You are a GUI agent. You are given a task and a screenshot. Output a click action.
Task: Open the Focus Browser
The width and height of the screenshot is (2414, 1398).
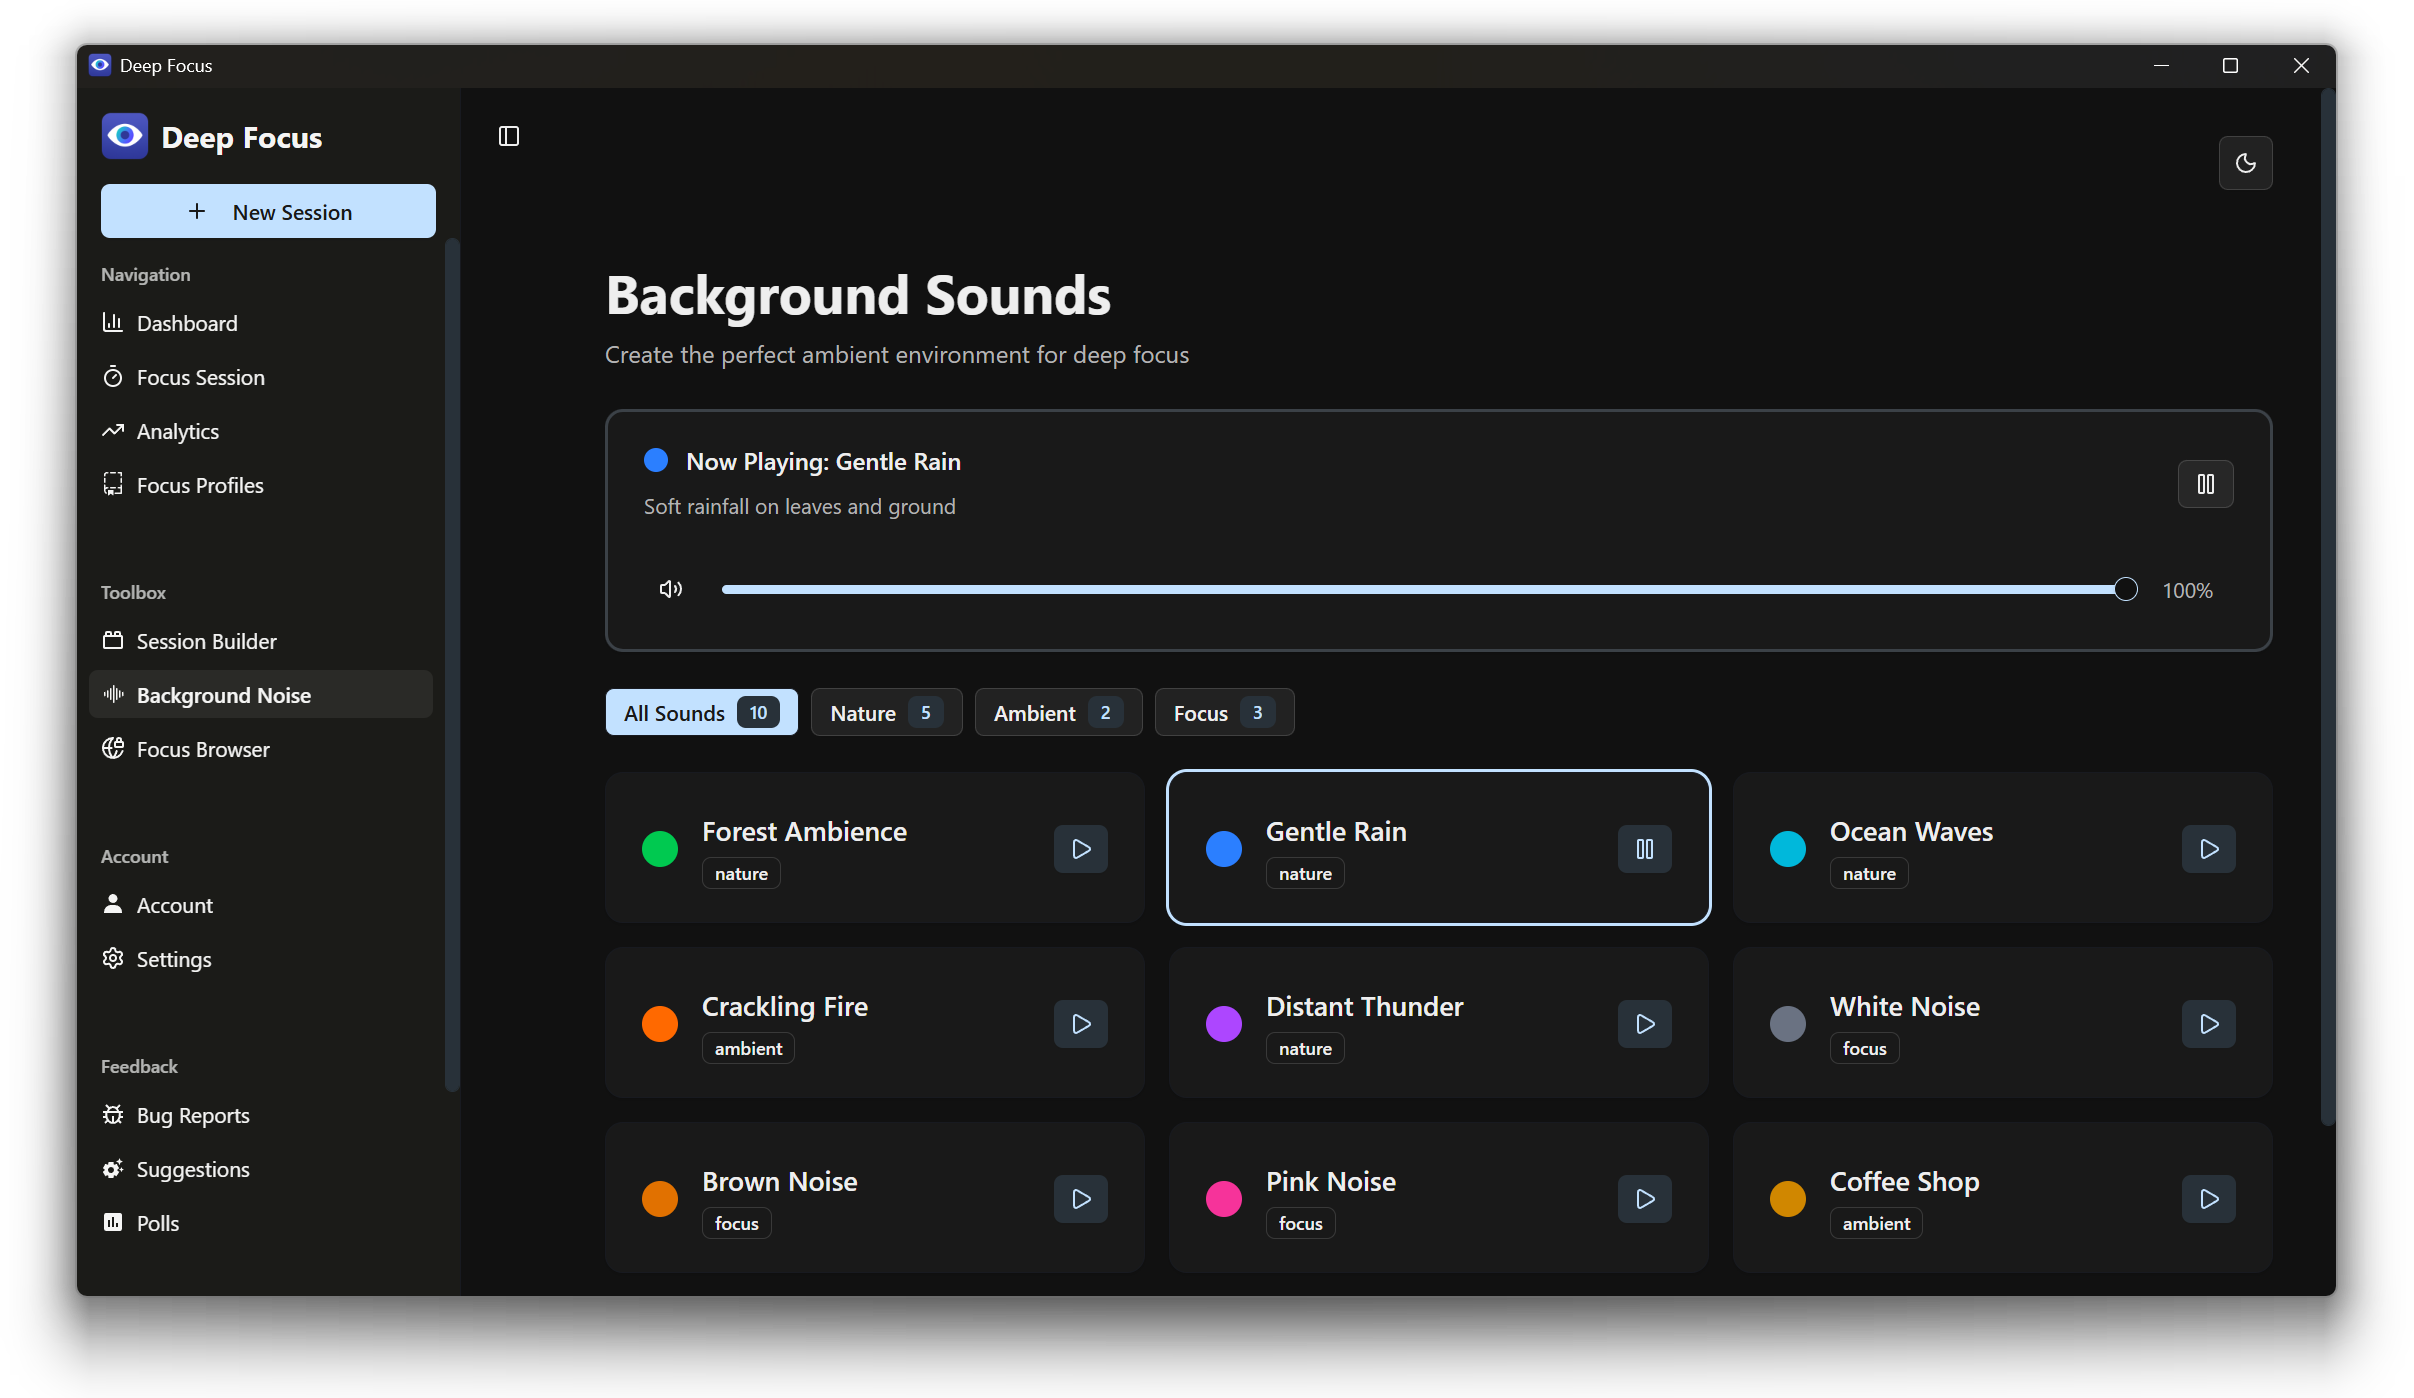(x=261, y=749)
